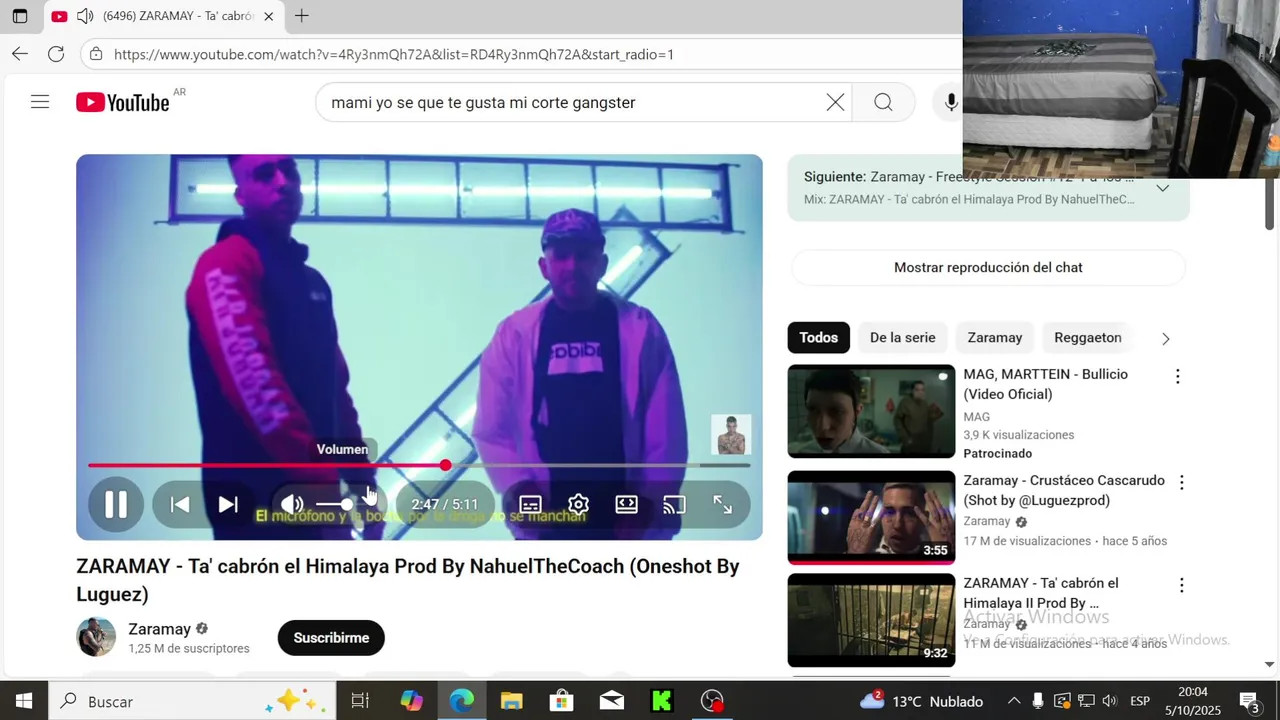The image size is (1280, 720).
Task: Open Copilot from the taskbar
Action: (411, 701)
